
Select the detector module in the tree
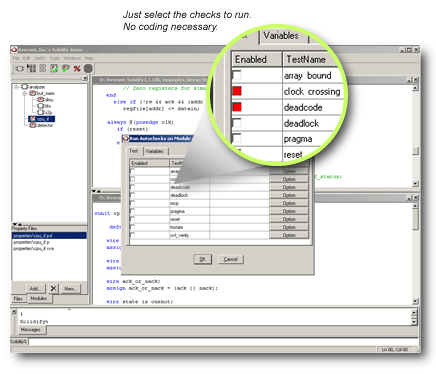pyautogui.click(x=45, y=125)
